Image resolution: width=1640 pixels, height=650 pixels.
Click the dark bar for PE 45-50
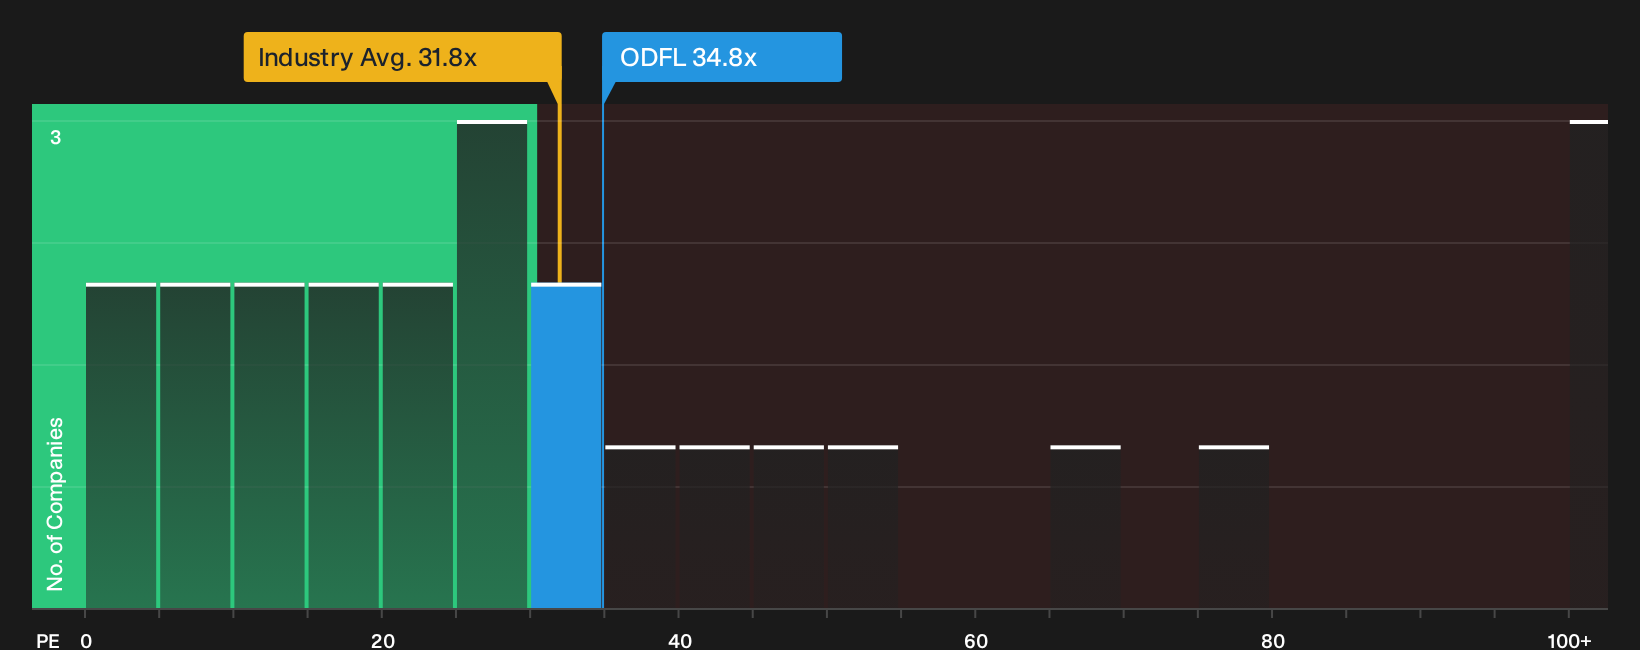pos(788,527)
